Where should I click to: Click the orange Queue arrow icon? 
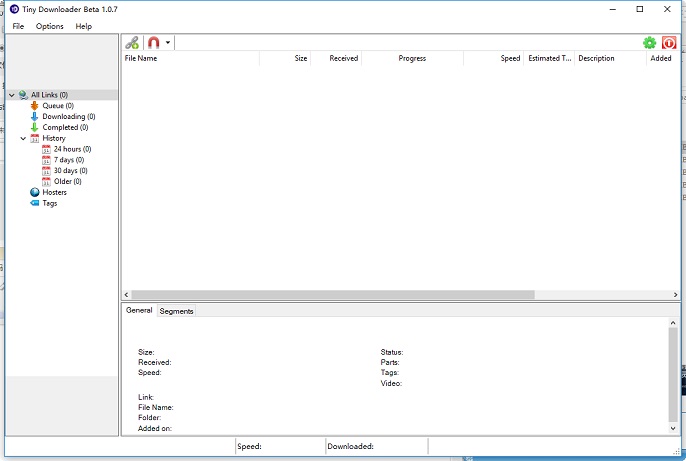tap(35, 106)
